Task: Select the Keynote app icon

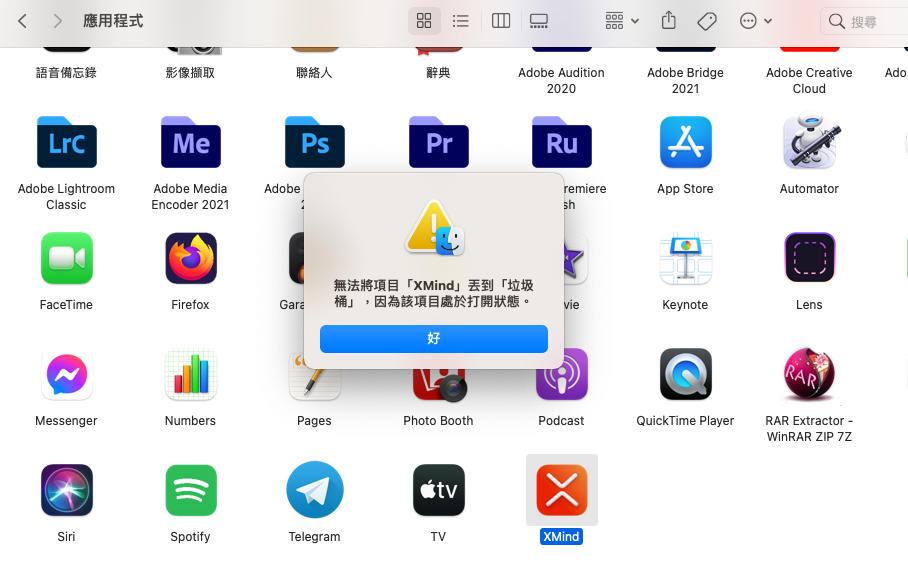Action: coord(686,258)
